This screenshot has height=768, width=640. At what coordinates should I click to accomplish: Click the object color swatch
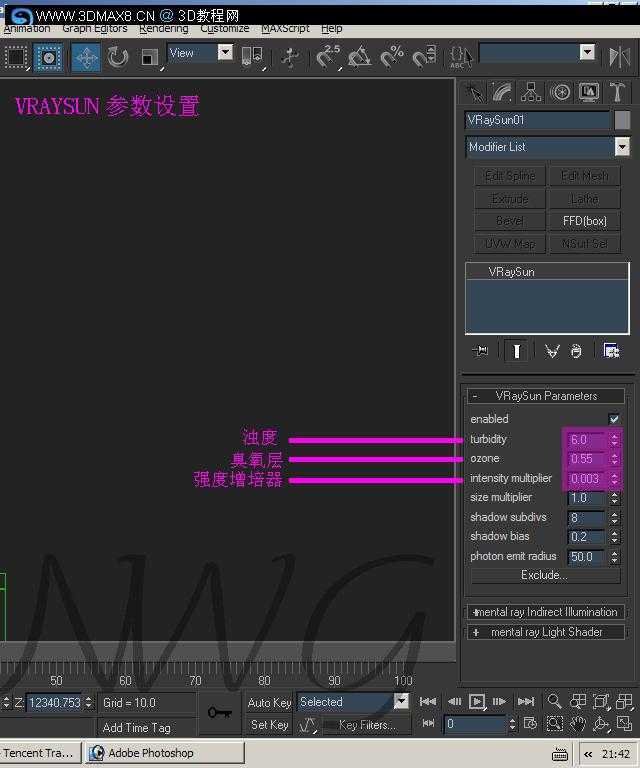[622, 120]
